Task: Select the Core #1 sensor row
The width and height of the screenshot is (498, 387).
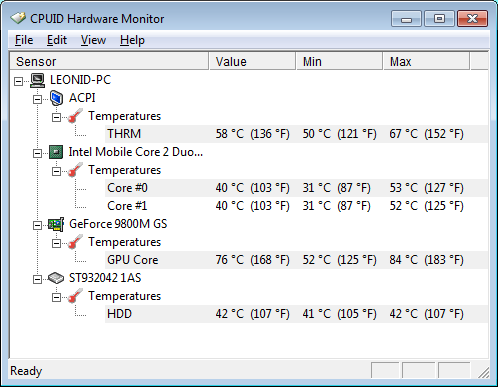Action: coord(297,206)
